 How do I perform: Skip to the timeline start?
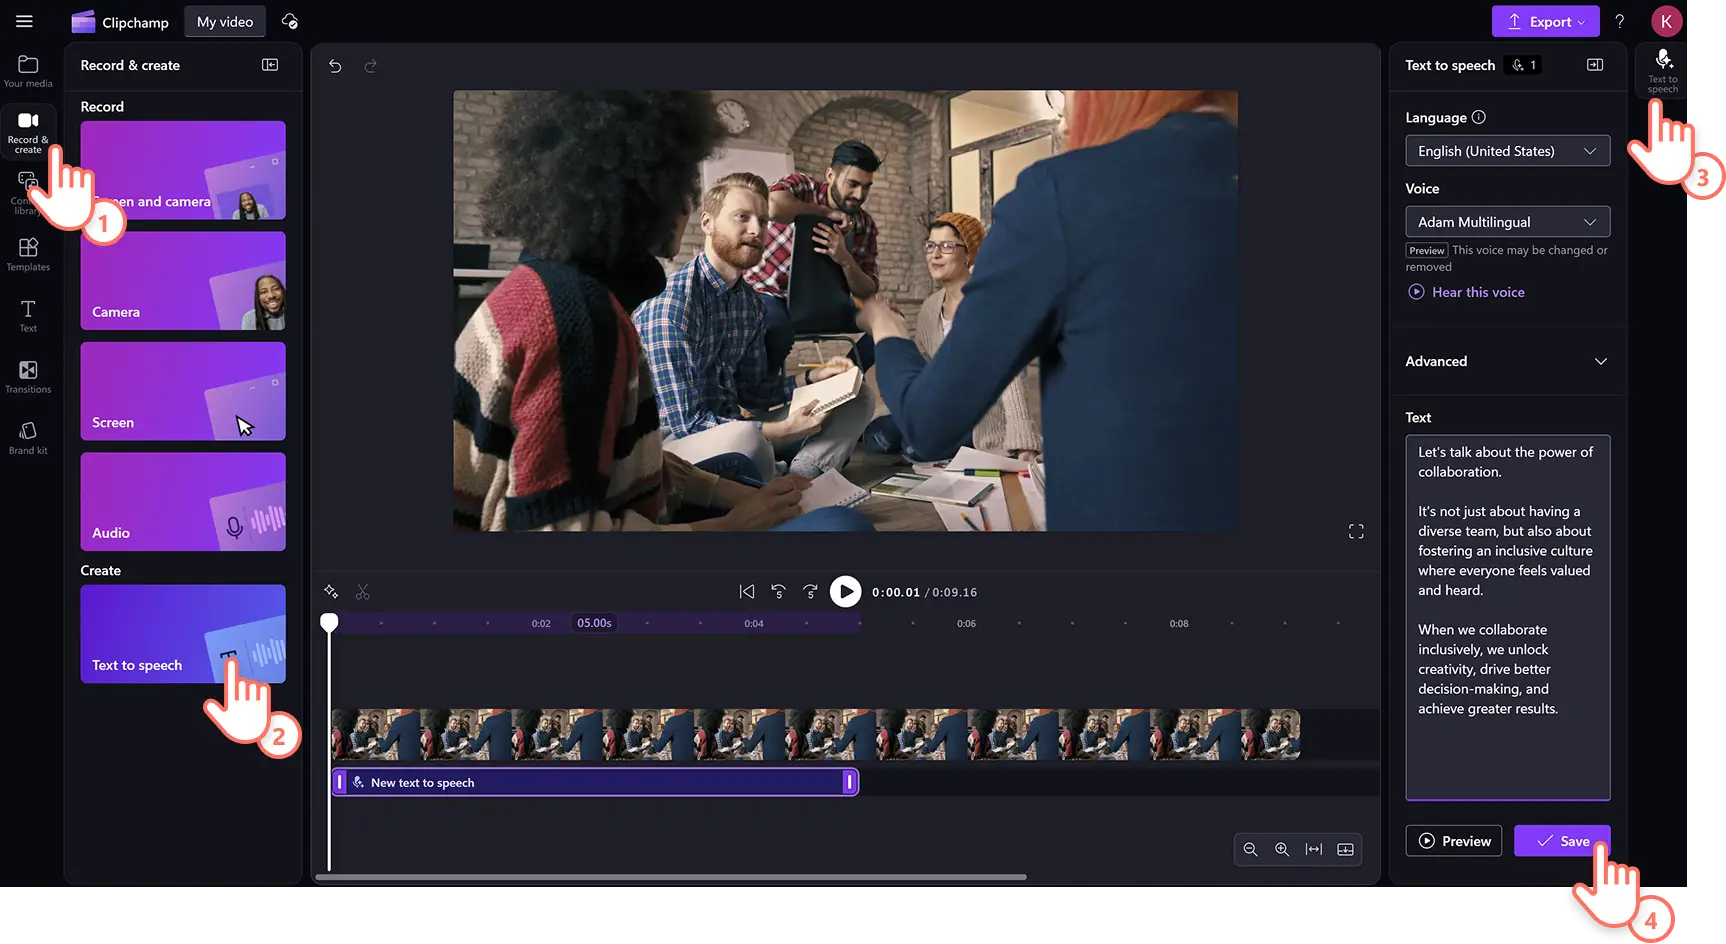(x=747, y=592)
